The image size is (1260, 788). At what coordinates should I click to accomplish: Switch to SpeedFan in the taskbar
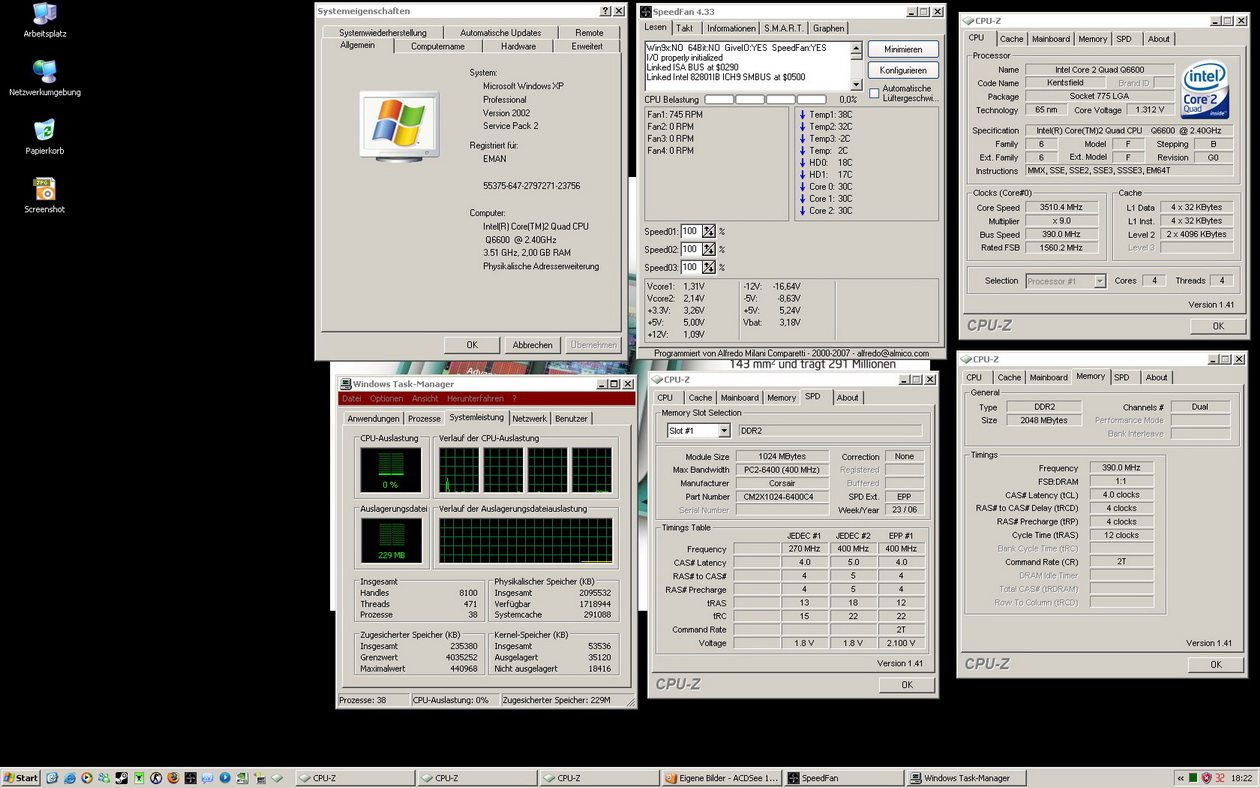click(x=844, y=778)
